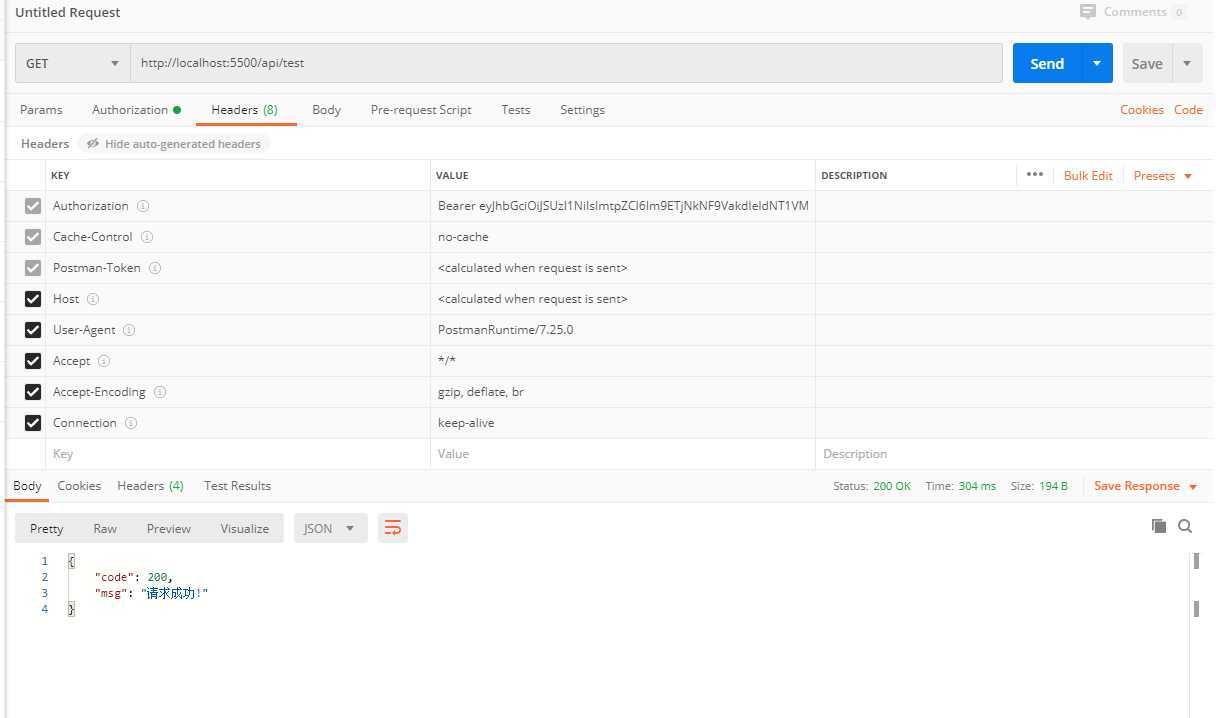
Task: Click the empty Value input field
Action: (x=623, y=454)
